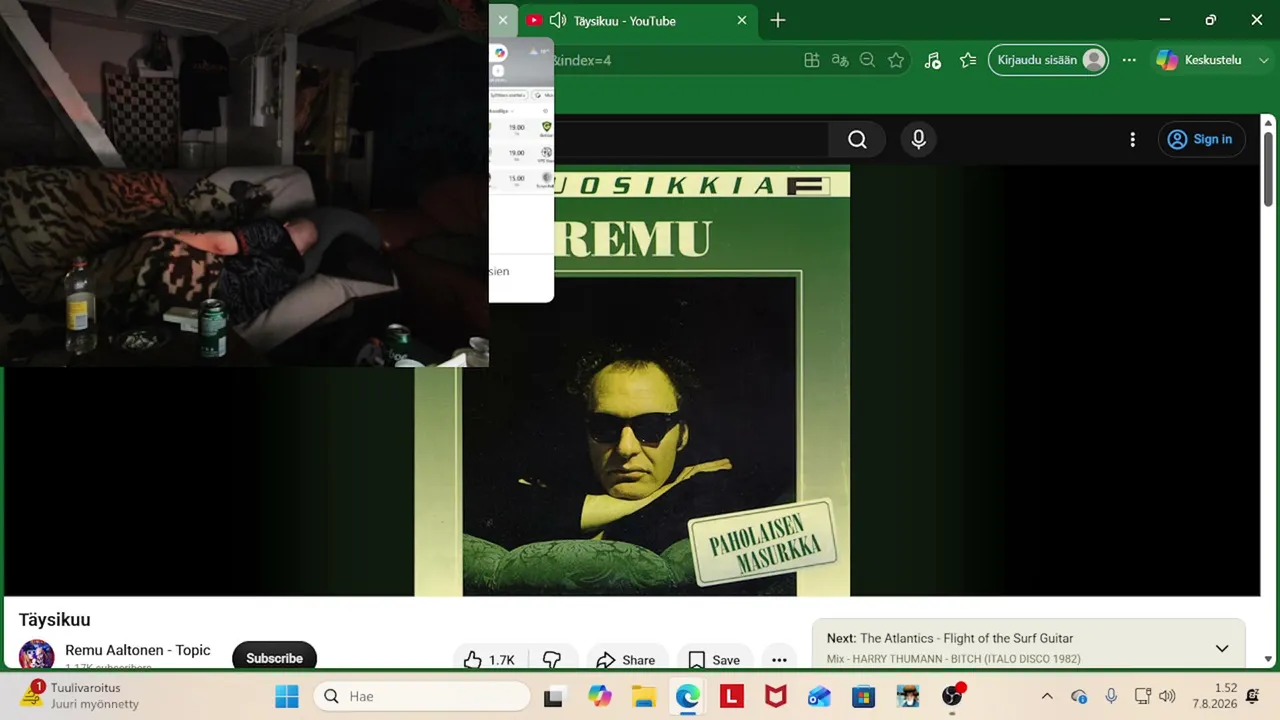The width and height of the screenshot is (1280, 720).
Task: Click the Täysikuu video title text
Action: point(55,620)
